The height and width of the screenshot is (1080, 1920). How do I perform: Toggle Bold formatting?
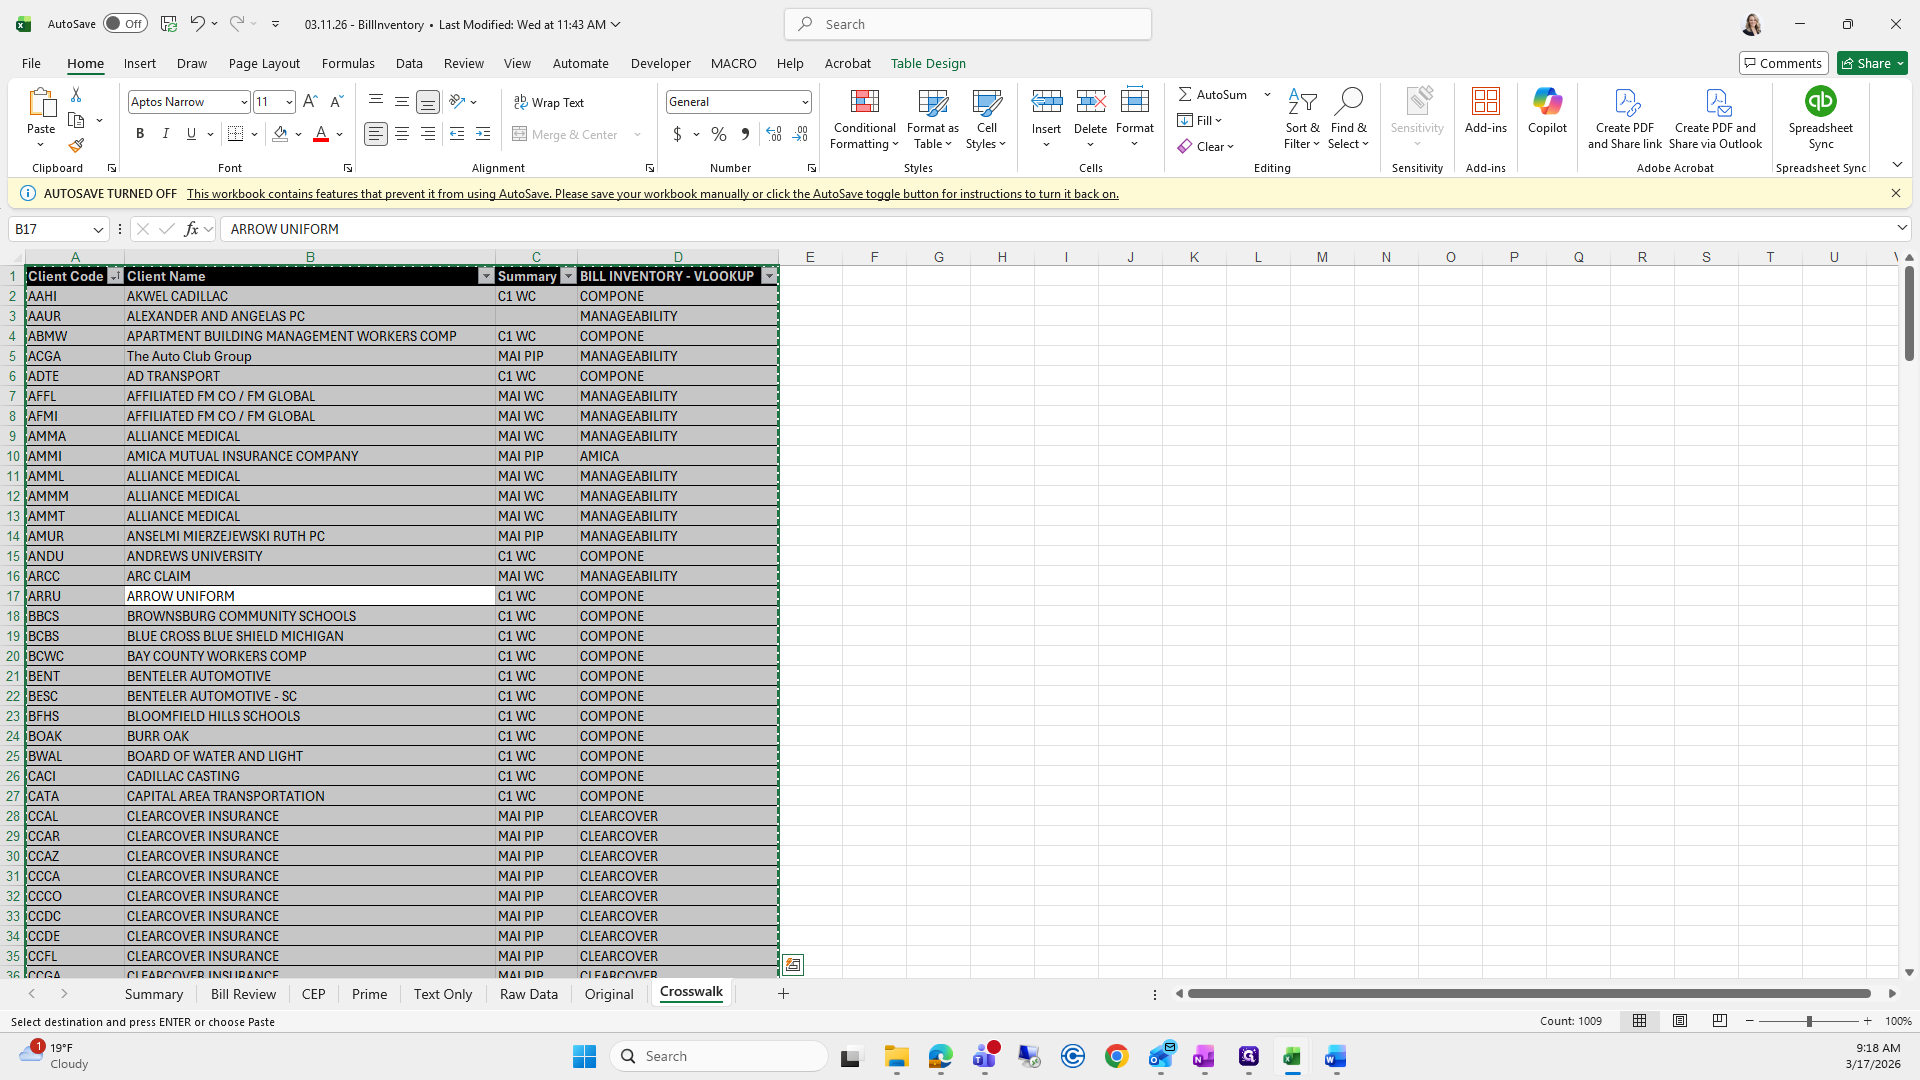(140, 134)
